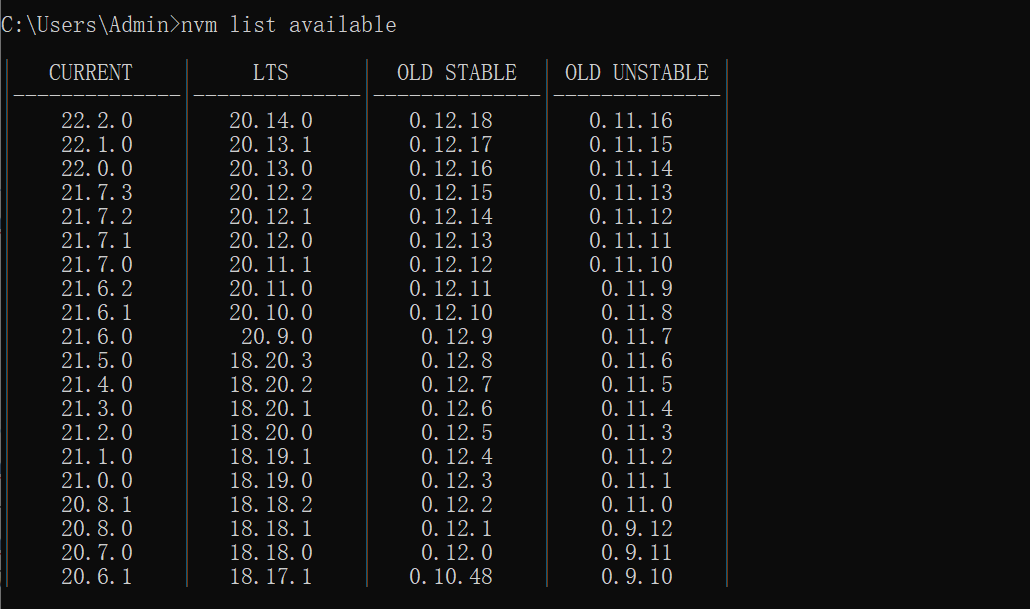
Task: Click LTS version 20.14.0
Action: [x=271, y=121]
